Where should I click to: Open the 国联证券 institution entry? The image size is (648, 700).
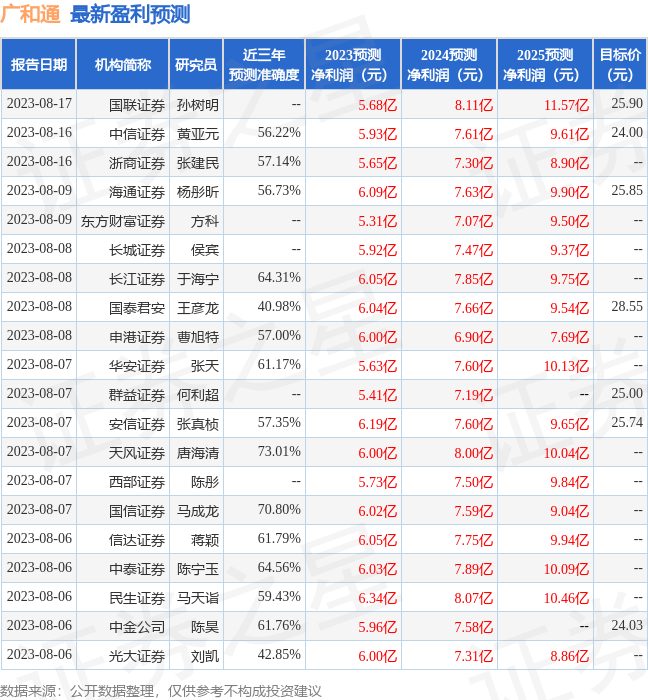(137, 104)
